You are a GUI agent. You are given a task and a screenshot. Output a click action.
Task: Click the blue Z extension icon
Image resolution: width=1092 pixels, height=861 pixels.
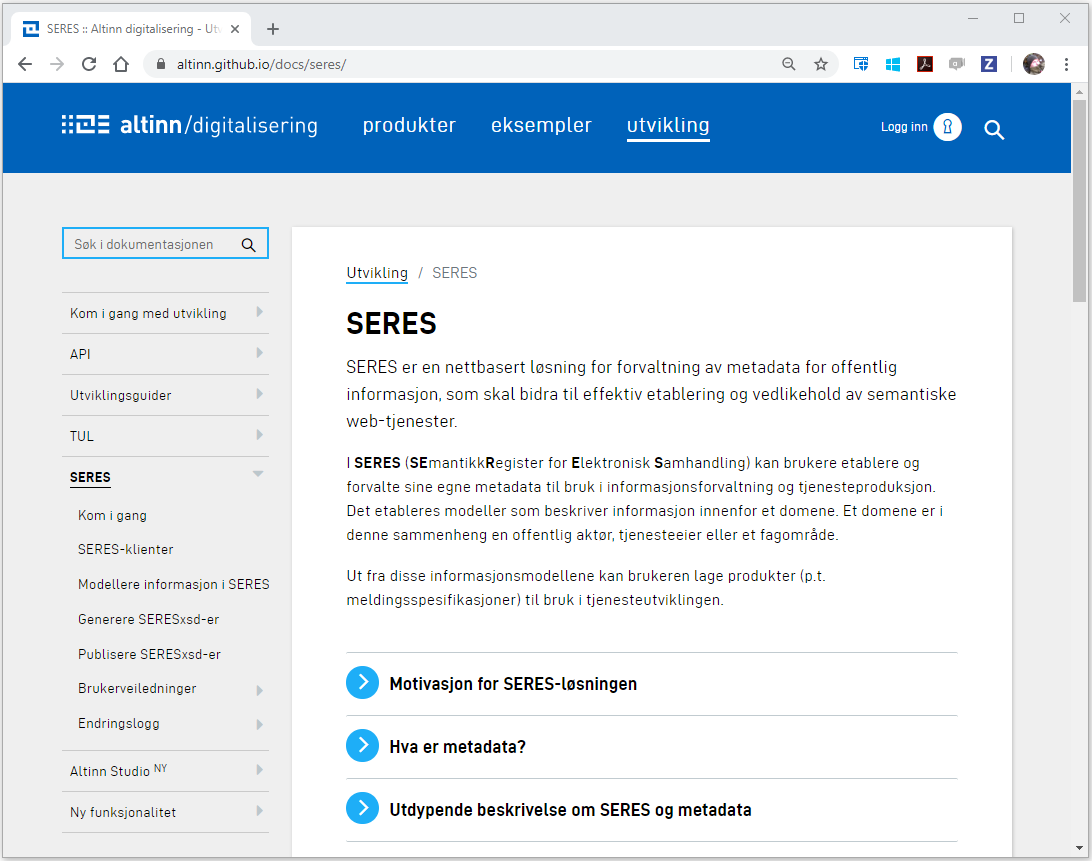click(x=989, y=64)
